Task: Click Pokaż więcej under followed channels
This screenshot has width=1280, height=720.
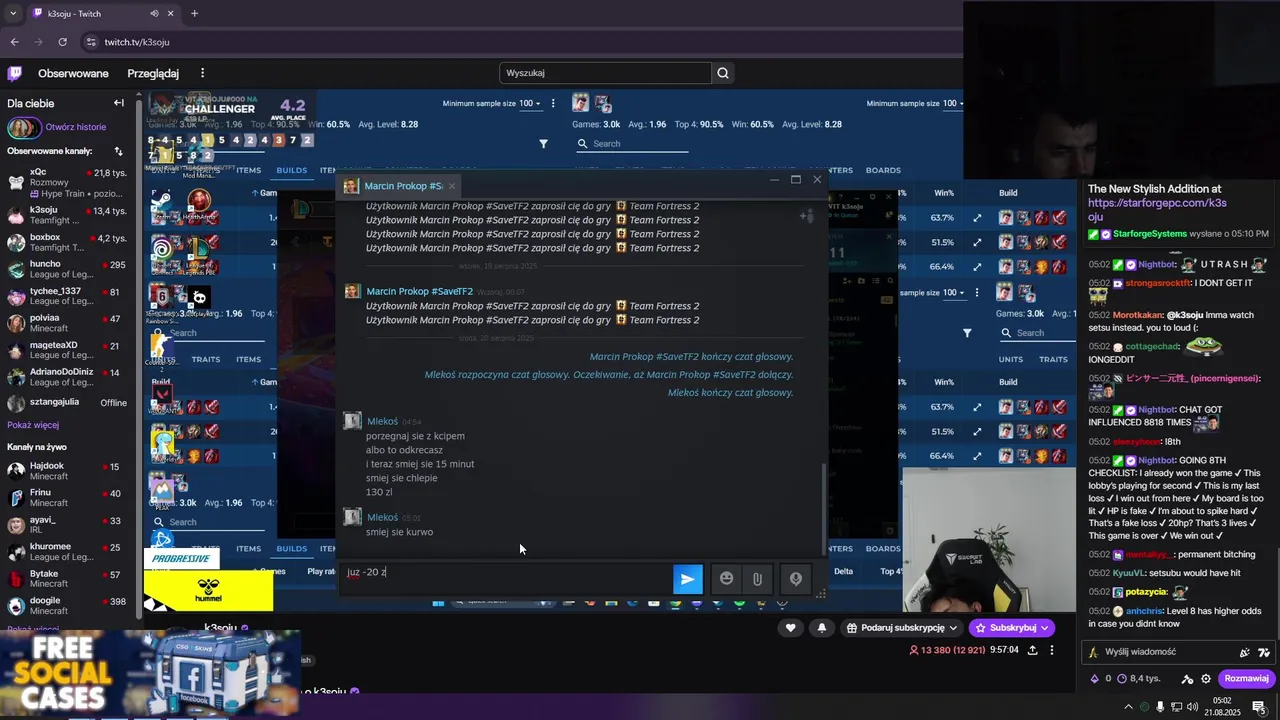Action: point(33,425)
